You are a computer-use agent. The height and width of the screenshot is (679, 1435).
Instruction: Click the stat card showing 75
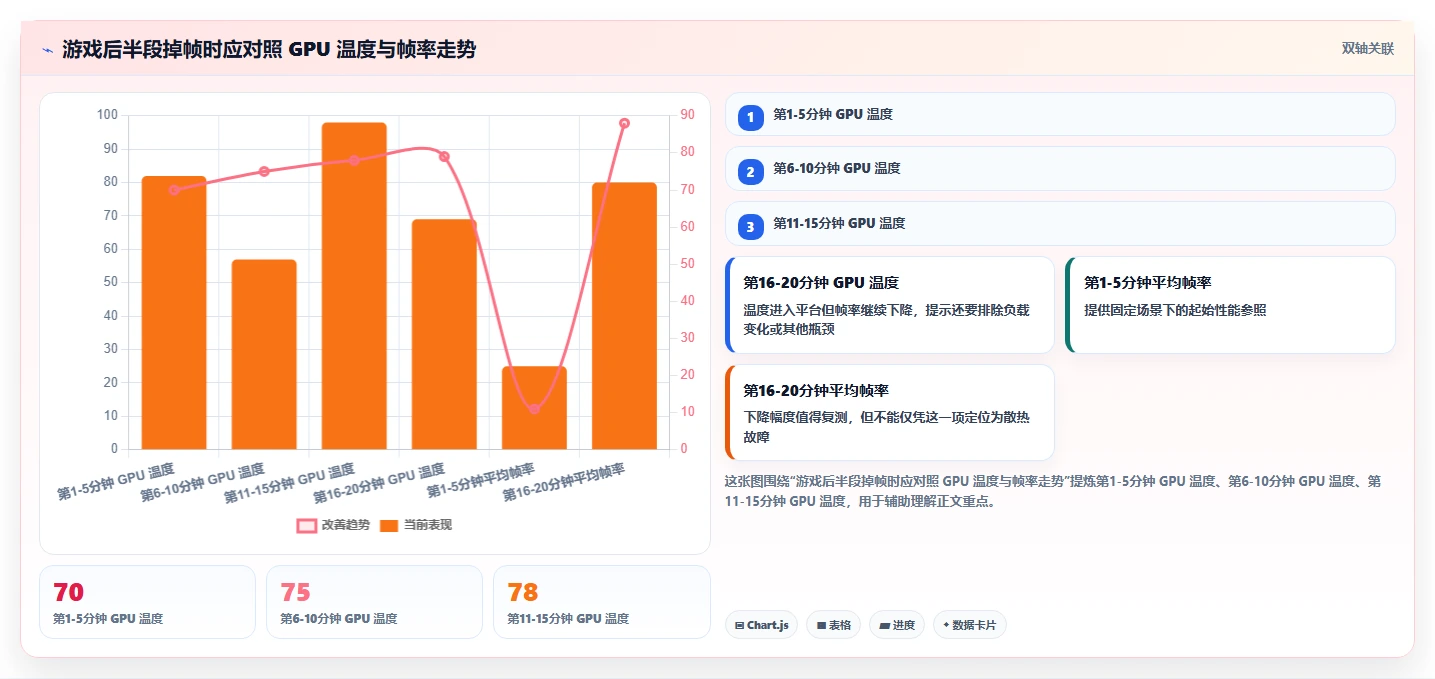374,602
